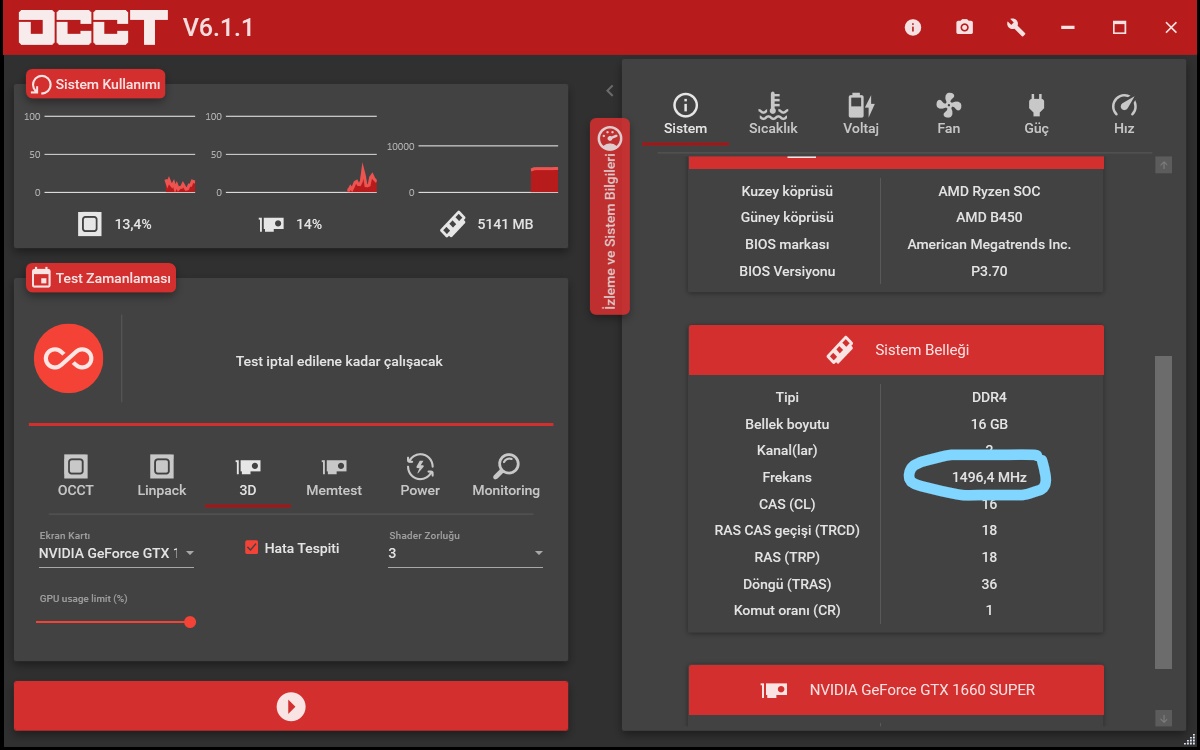This screenshot has height=750, width=1200.
Task: Click the RAS CAS geçişi (TRCD) label
Action: pos(787,530)
